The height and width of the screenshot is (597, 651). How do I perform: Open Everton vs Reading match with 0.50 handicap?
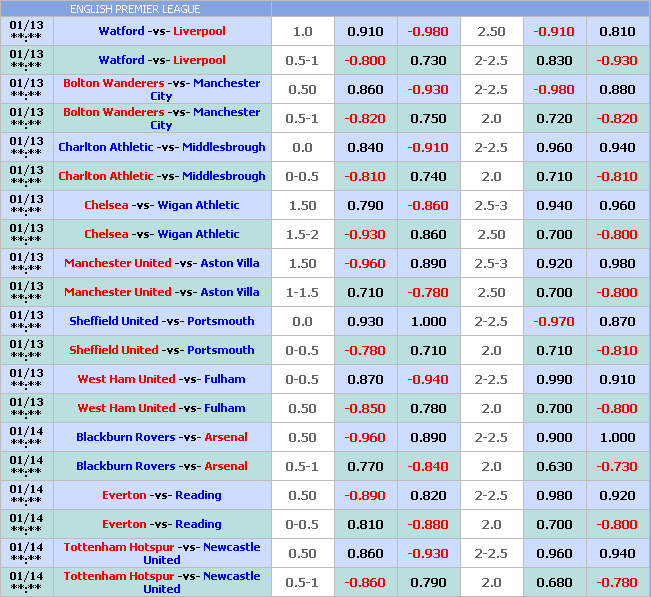point(162,495)
